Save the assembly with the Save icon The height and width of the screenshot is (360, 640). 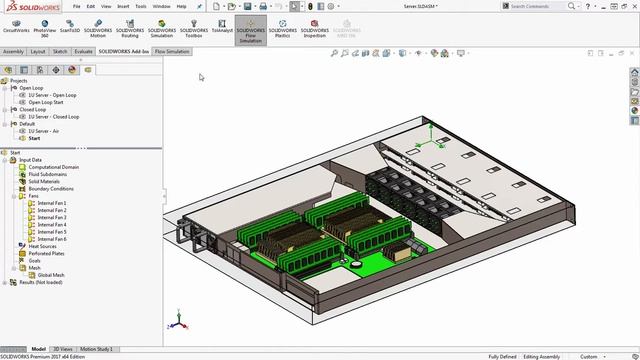pyautogui.click(x=247, y=6)
